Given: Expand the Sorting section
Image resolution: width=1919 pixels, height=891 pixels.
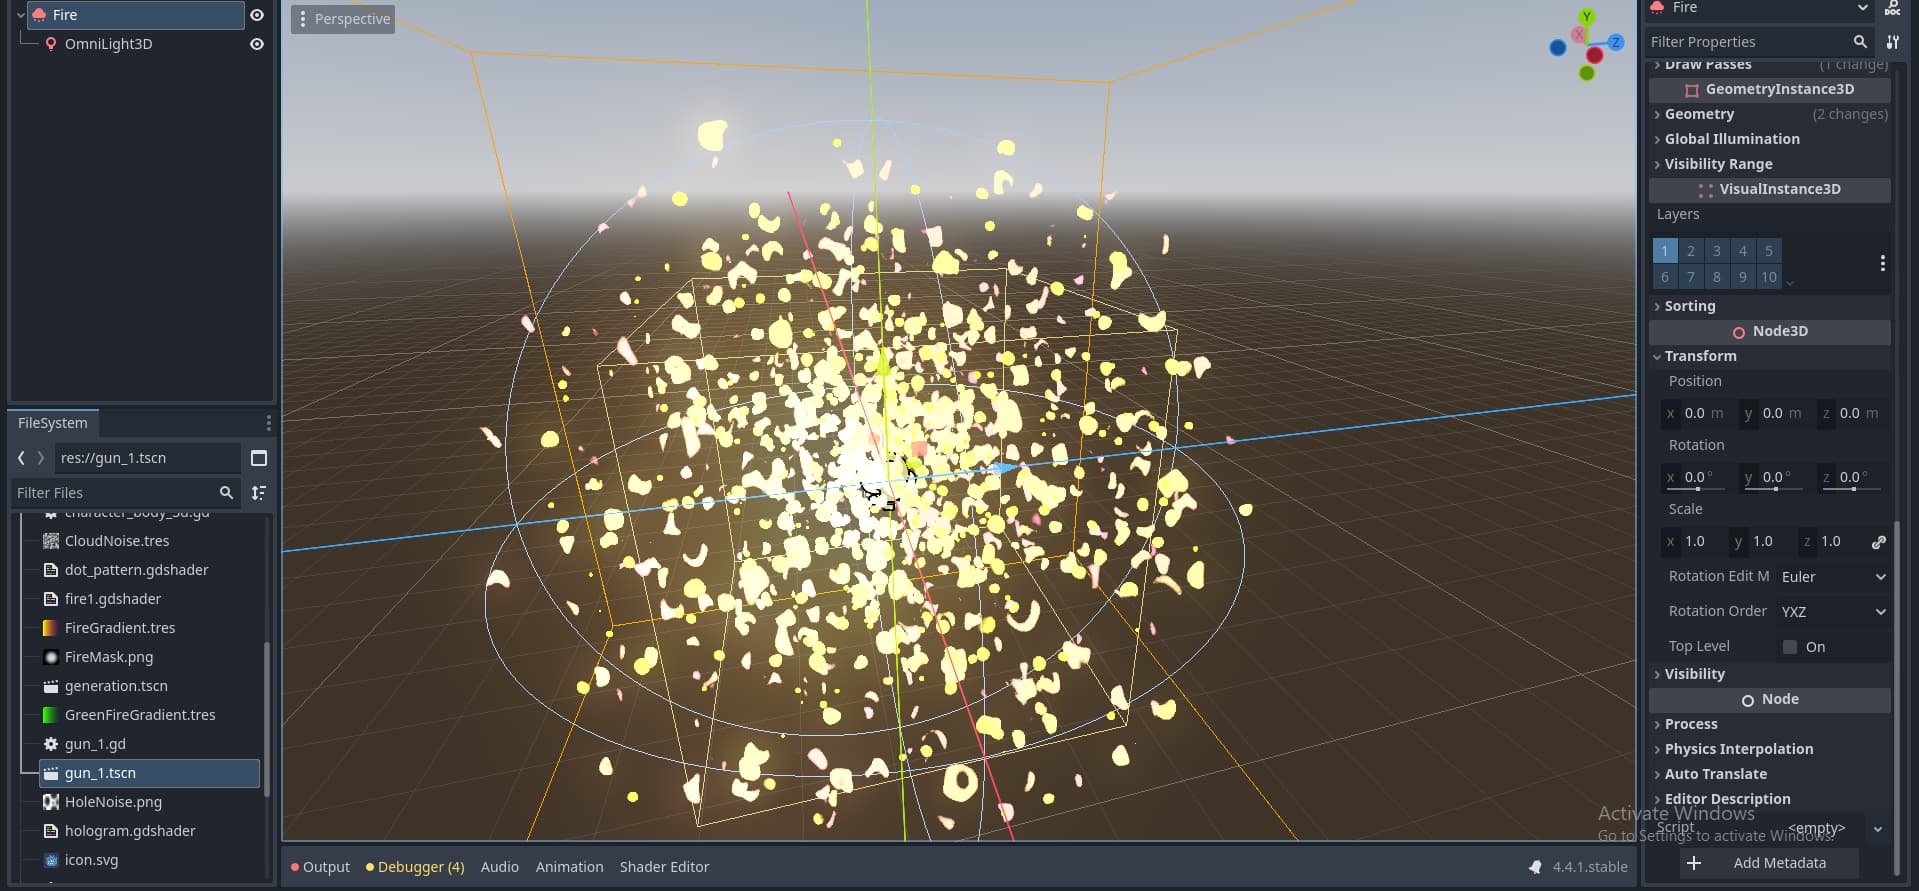Looking at the screenshot, I should [1770, 306].
